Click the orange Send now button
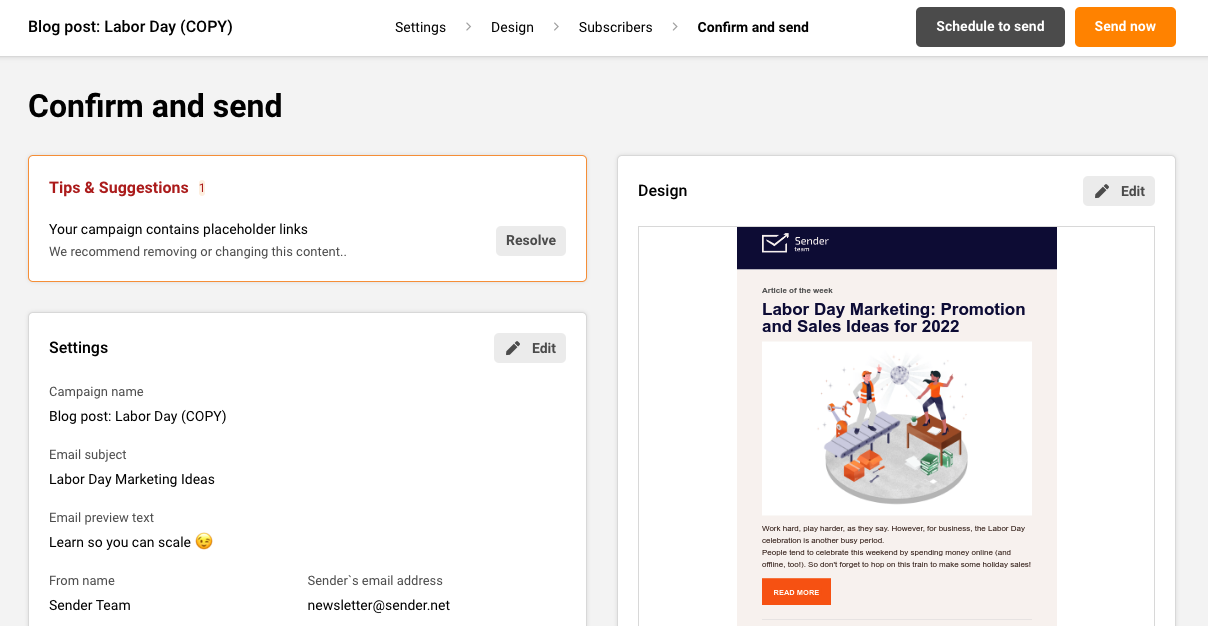Viewport: 1208px width, 626px height. pos(1125,27)
